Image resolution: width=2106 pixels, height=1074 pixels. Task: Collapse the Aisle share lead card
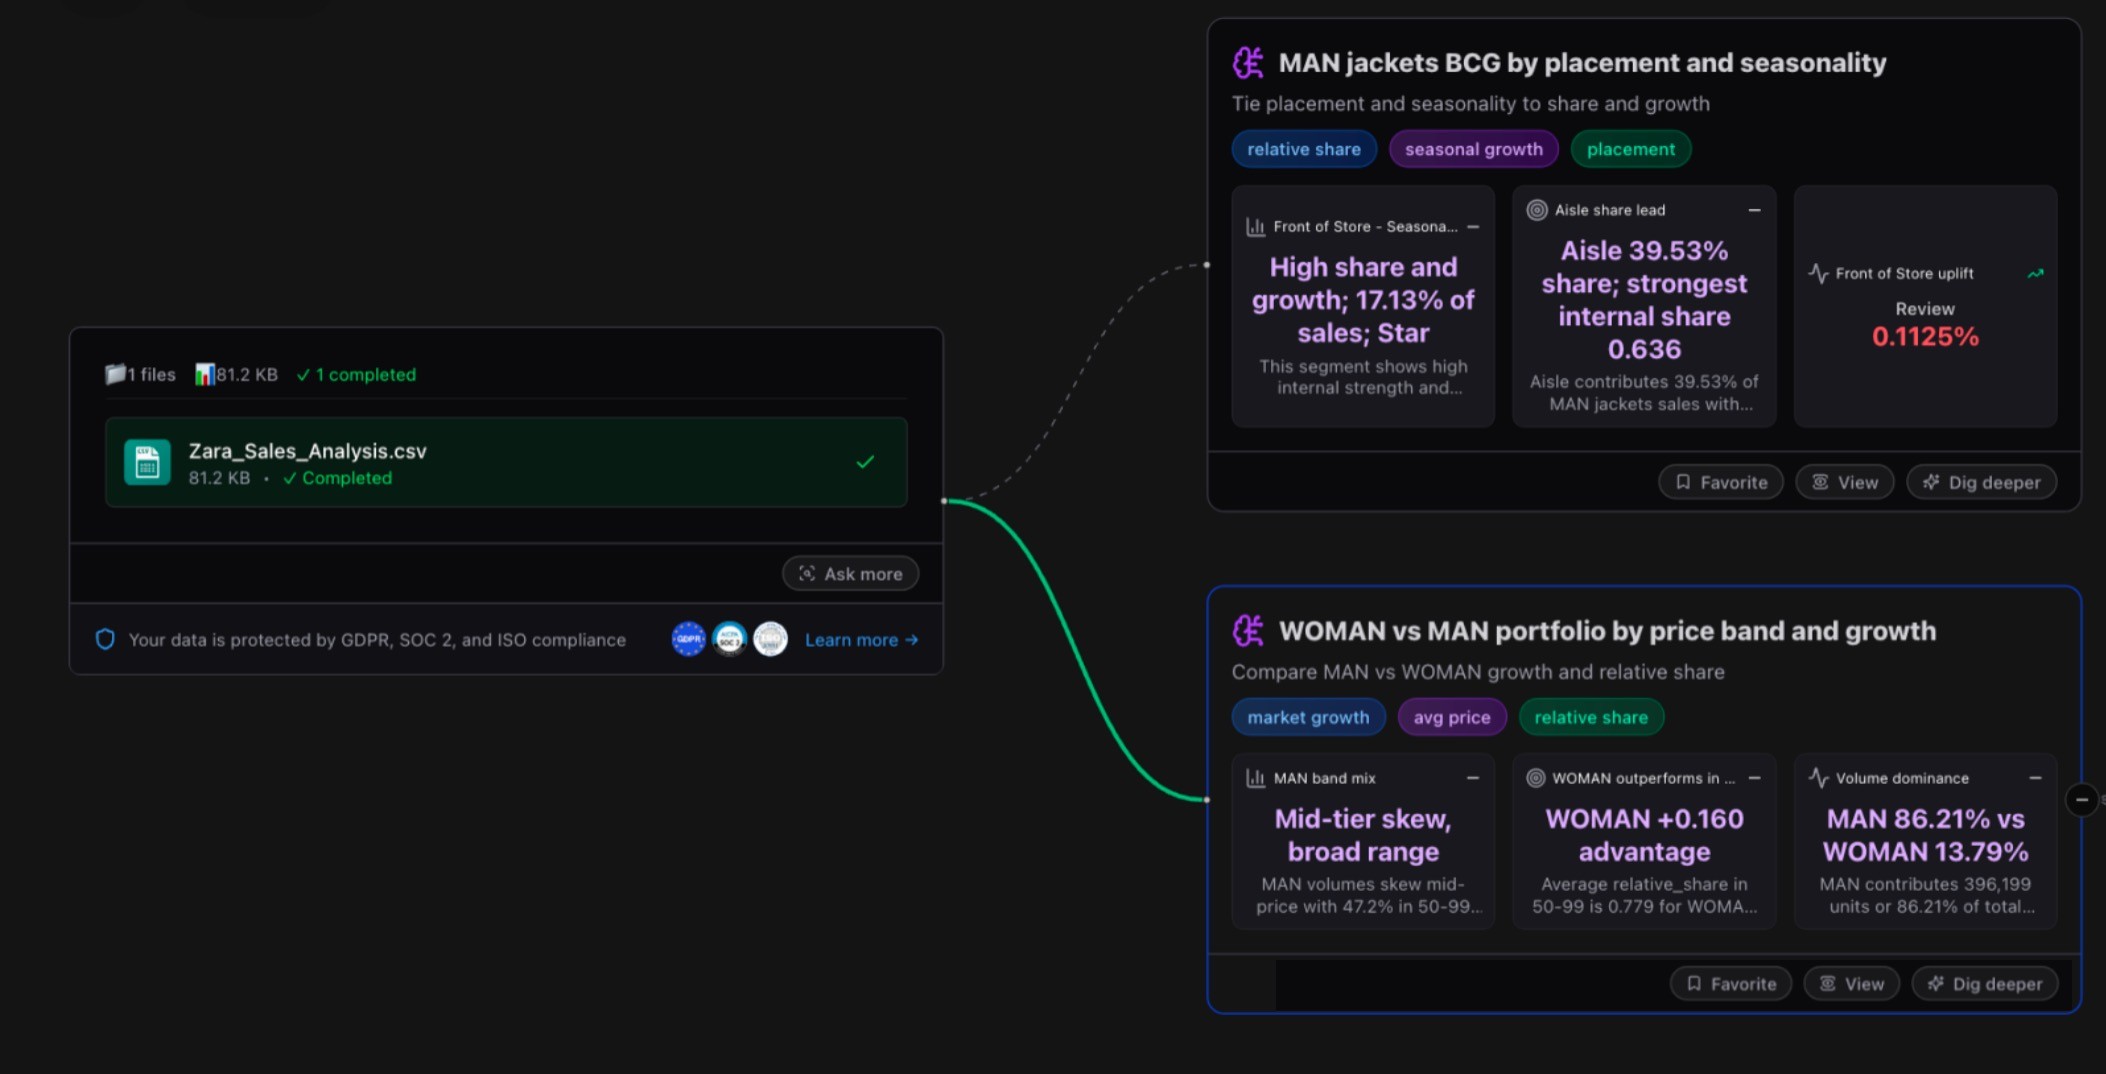(x=1754, y=210)
